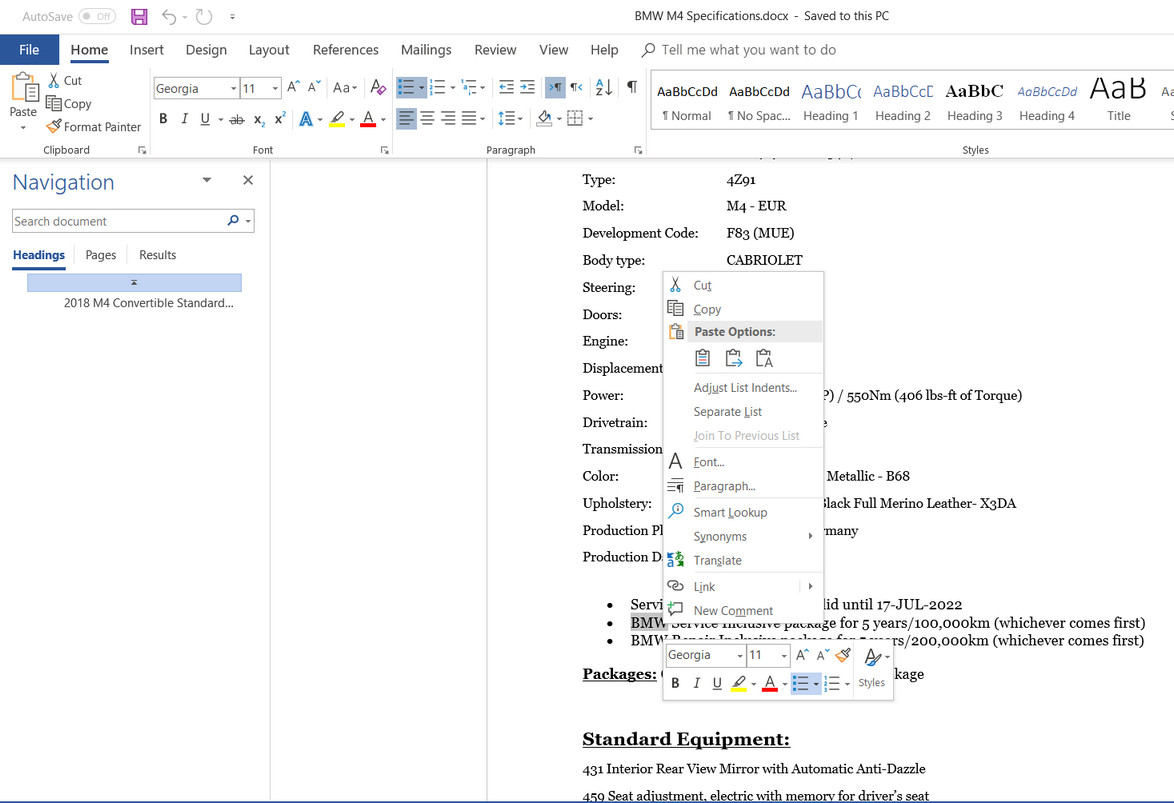The width and height of the screenshot is (1174, 803).
Task: Click the Clear All Formatting icon
Action: coord(378,88)
